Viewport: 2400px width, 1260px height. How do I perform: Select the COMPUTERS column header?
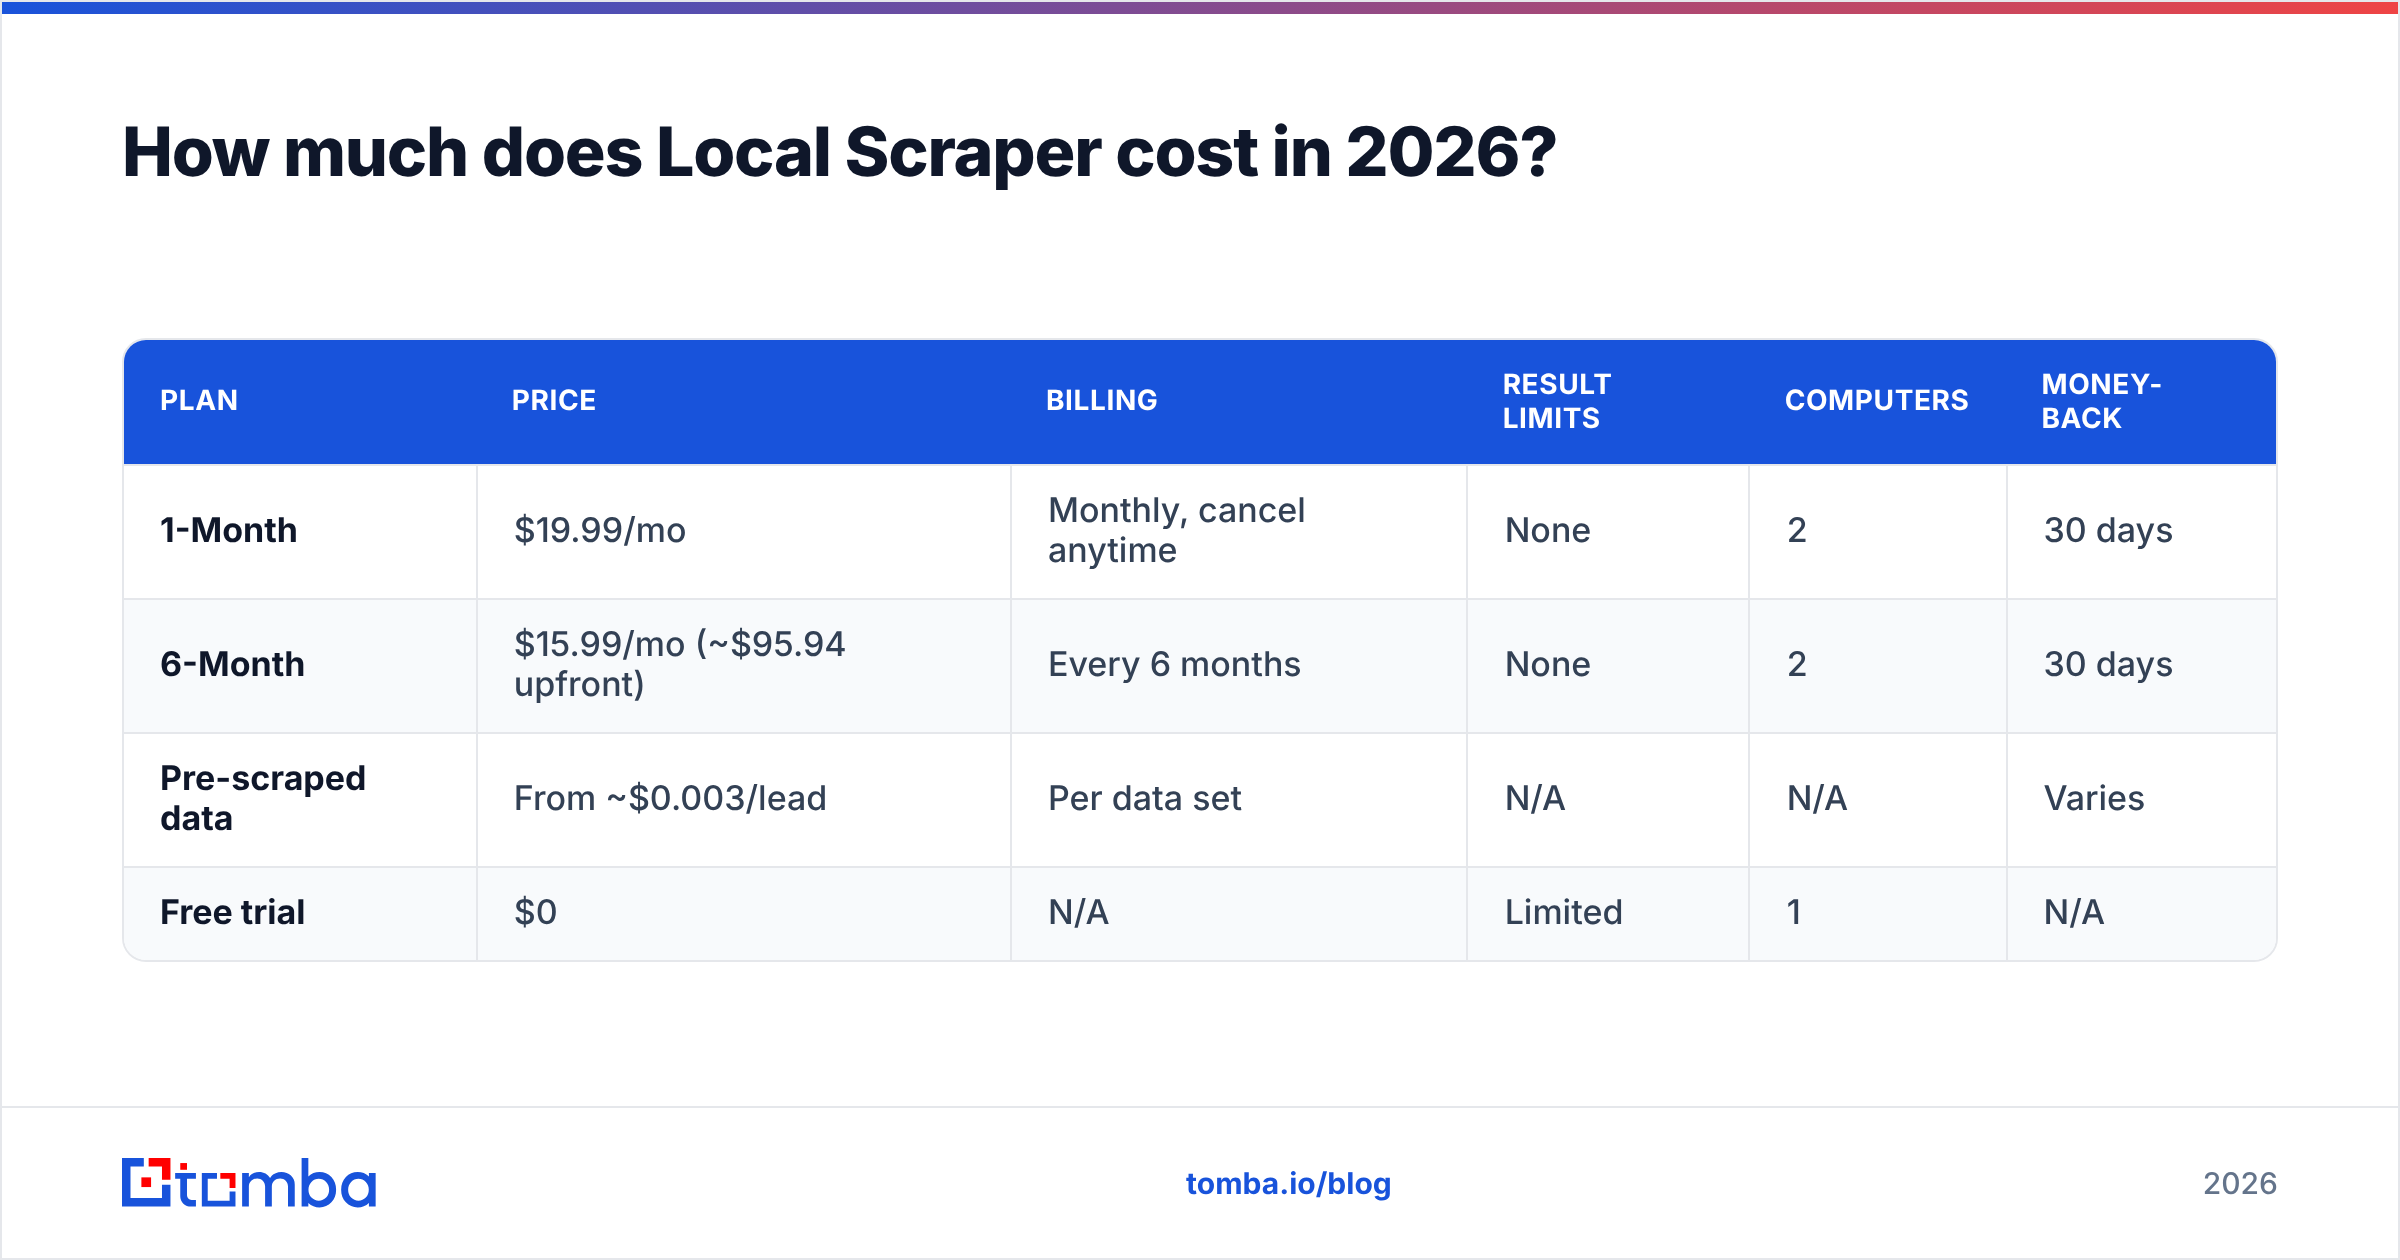point(1876,401)
